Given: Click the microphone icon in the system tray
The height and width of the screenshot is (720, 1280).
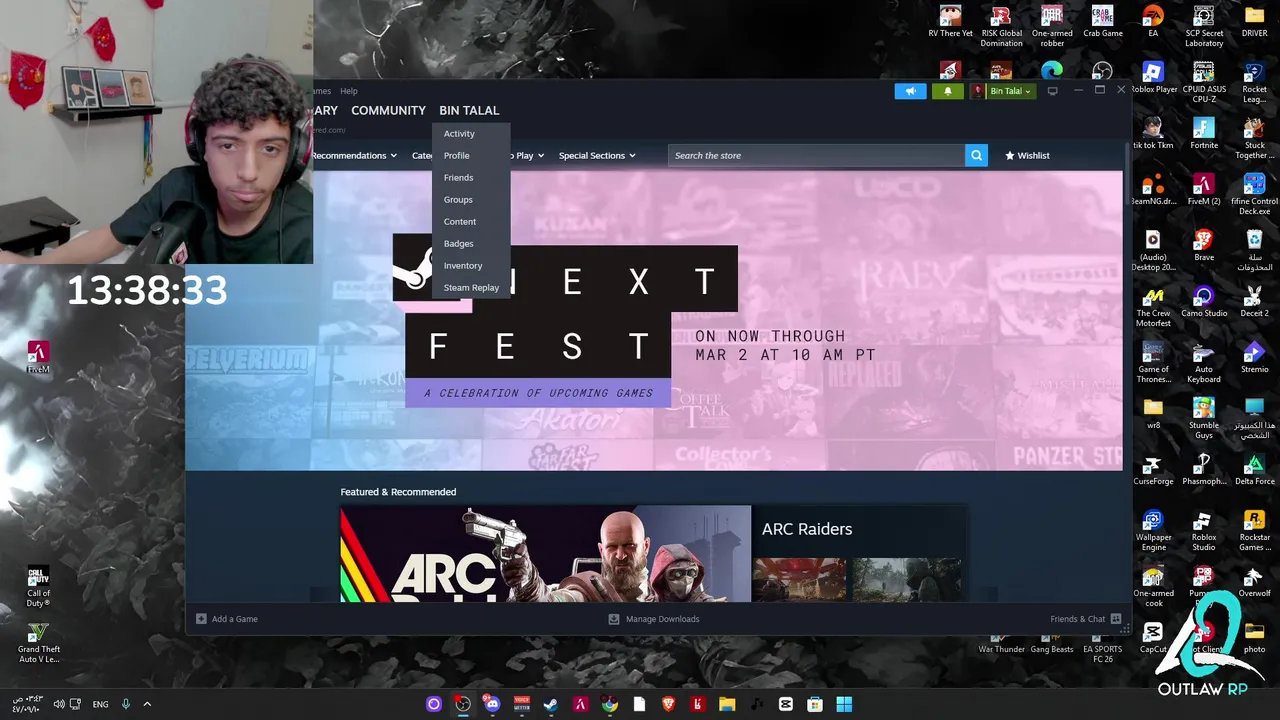Looking at the screenshot, I should click(125, 704).
